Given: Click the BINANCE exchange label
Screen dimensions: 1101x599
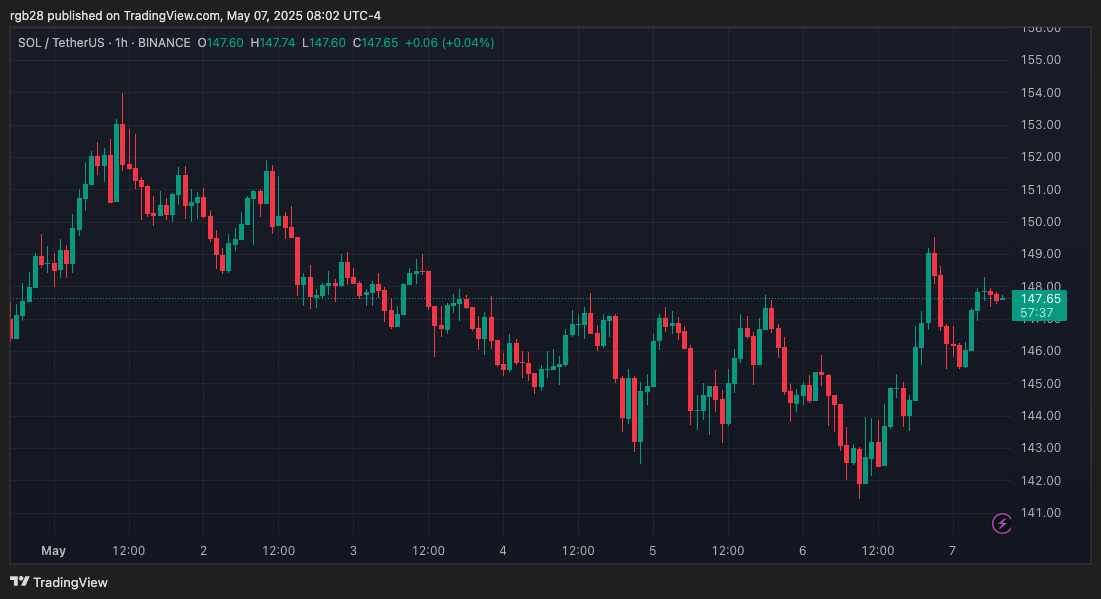Looking at the screenshot, I should (164, 43).
